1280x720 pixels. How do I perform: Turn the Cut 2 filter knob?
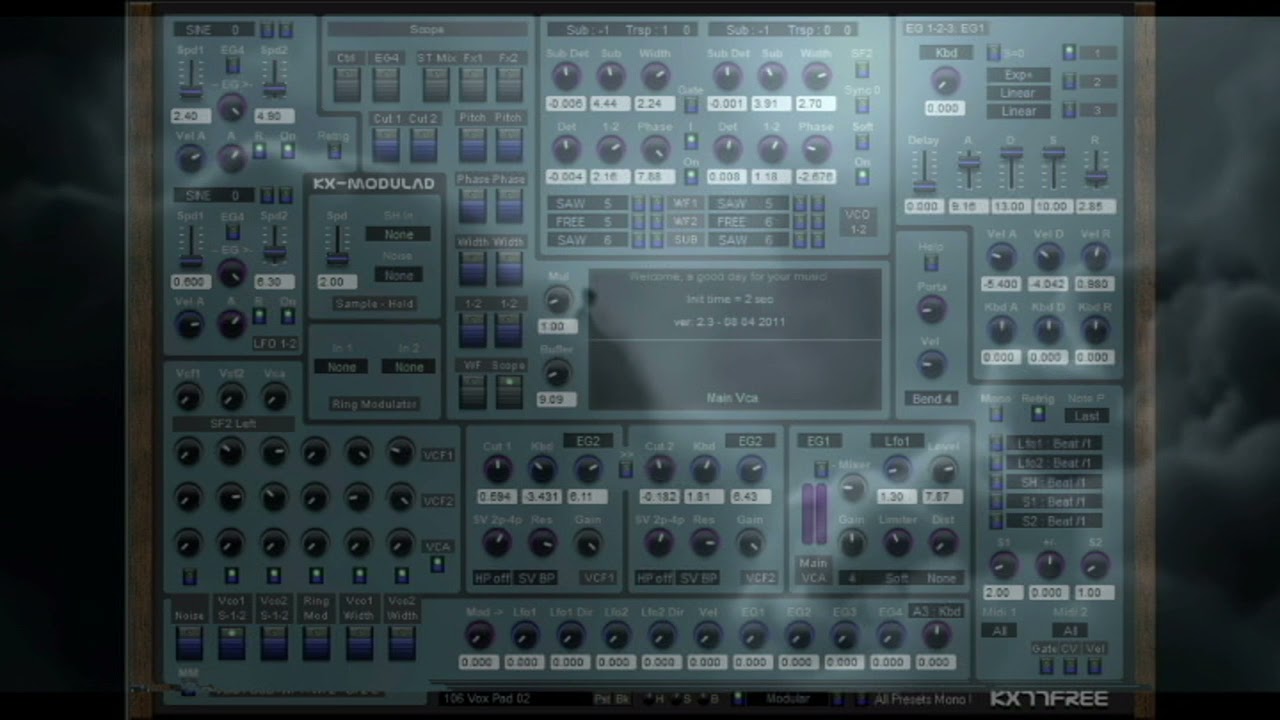[x=659, y=469]
